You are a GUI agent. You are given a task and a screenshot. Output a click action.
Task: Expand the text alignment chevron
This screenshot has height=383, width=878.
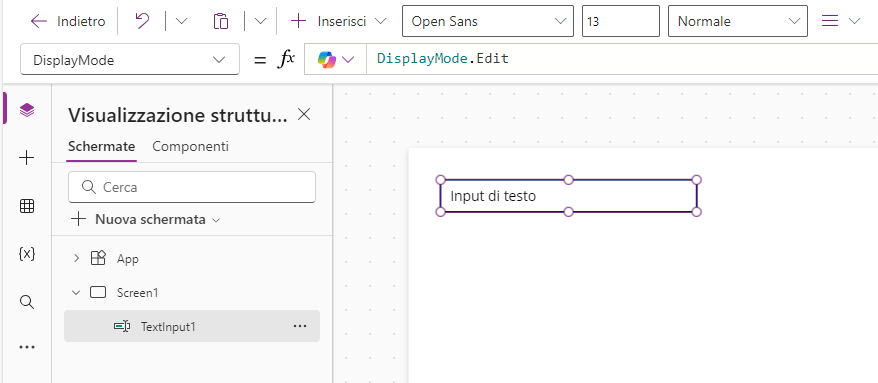[854, 21]
